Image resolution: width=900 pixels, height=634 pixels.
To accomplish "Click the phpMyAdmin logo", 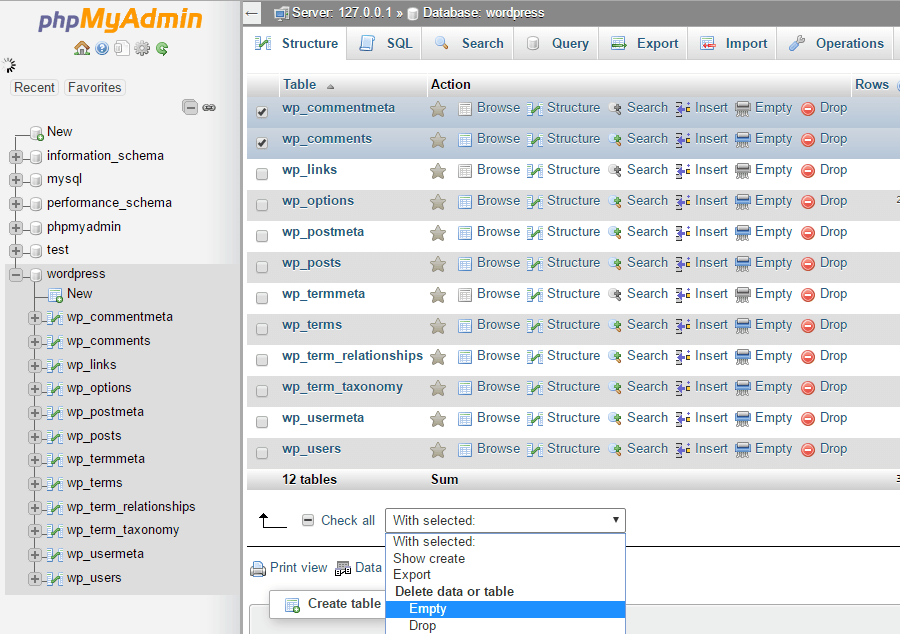I will pos(120,19).
